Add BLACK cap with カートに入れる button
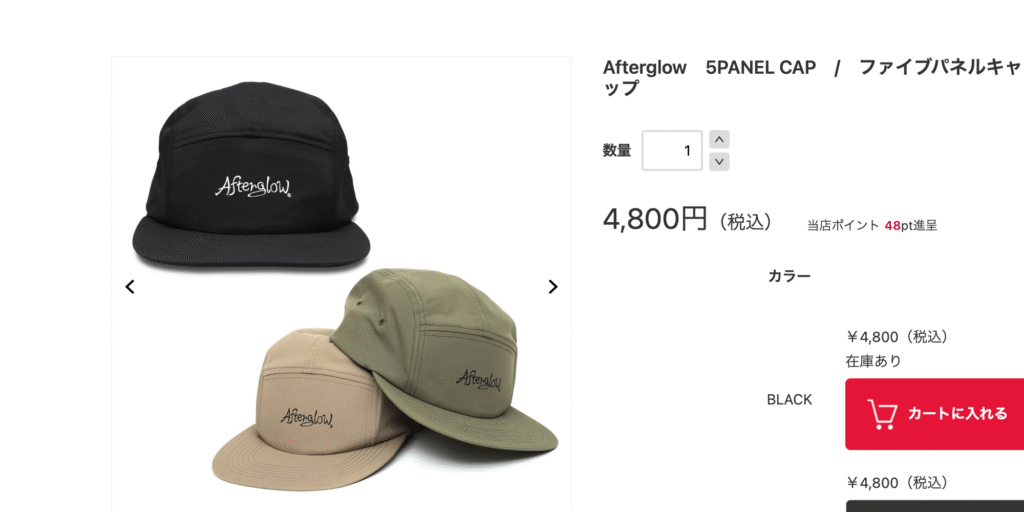 tap(935, 414)
